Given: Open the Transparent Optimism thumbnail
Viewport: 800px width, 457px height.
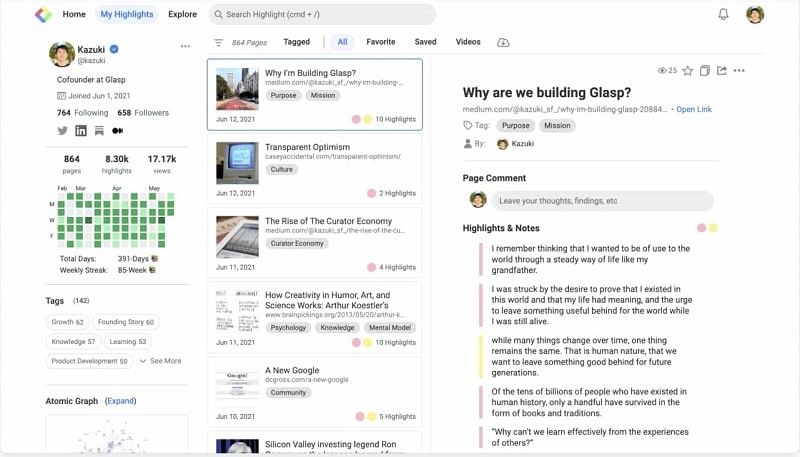Looking at the screenshot, I should pyautogui.click(x=237, y=163).
